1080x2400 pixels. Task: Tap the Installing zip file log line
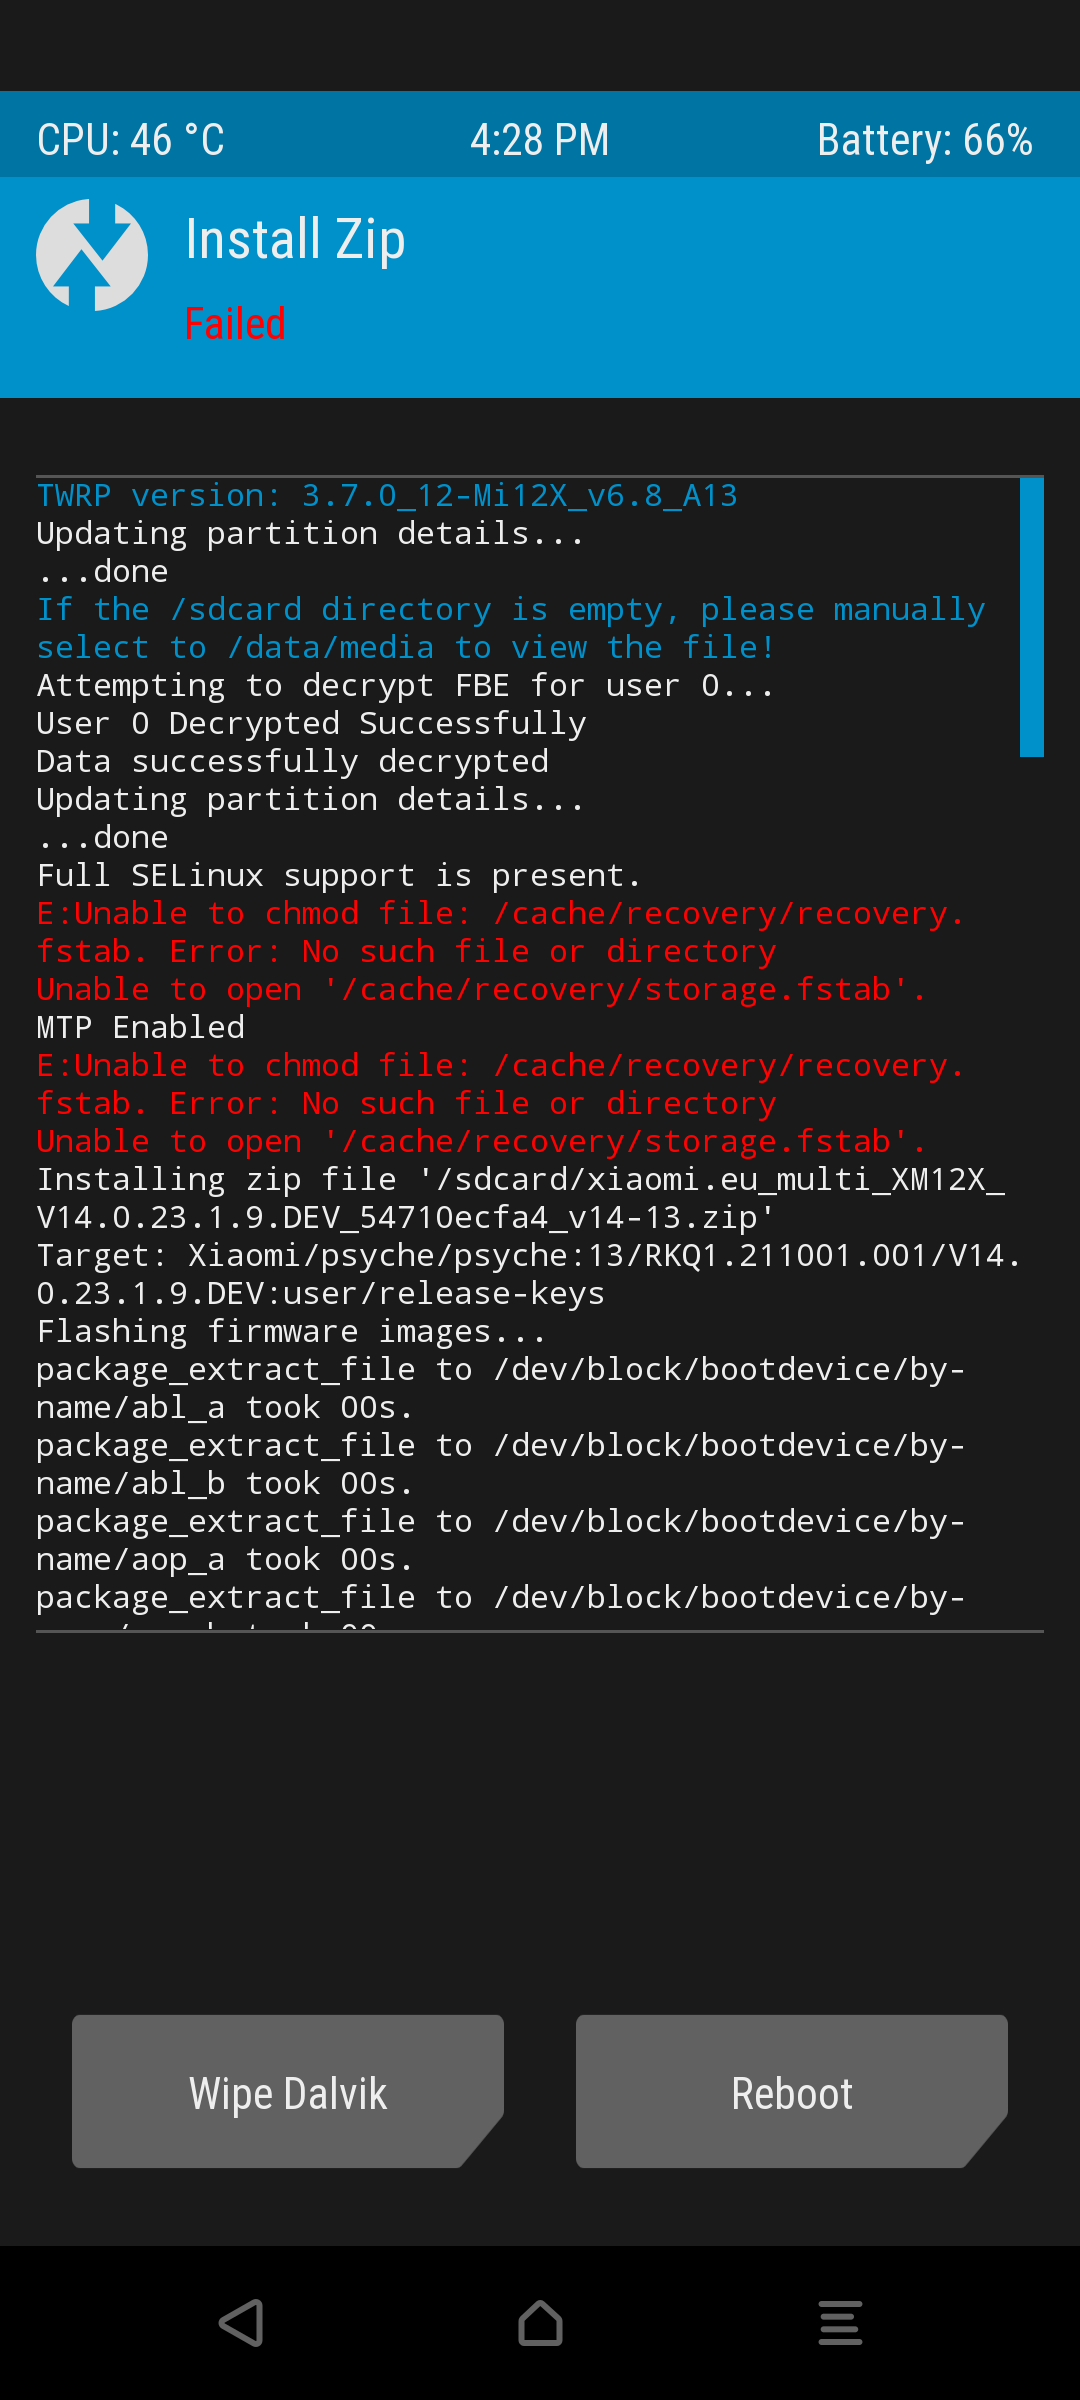(521, 1199)
